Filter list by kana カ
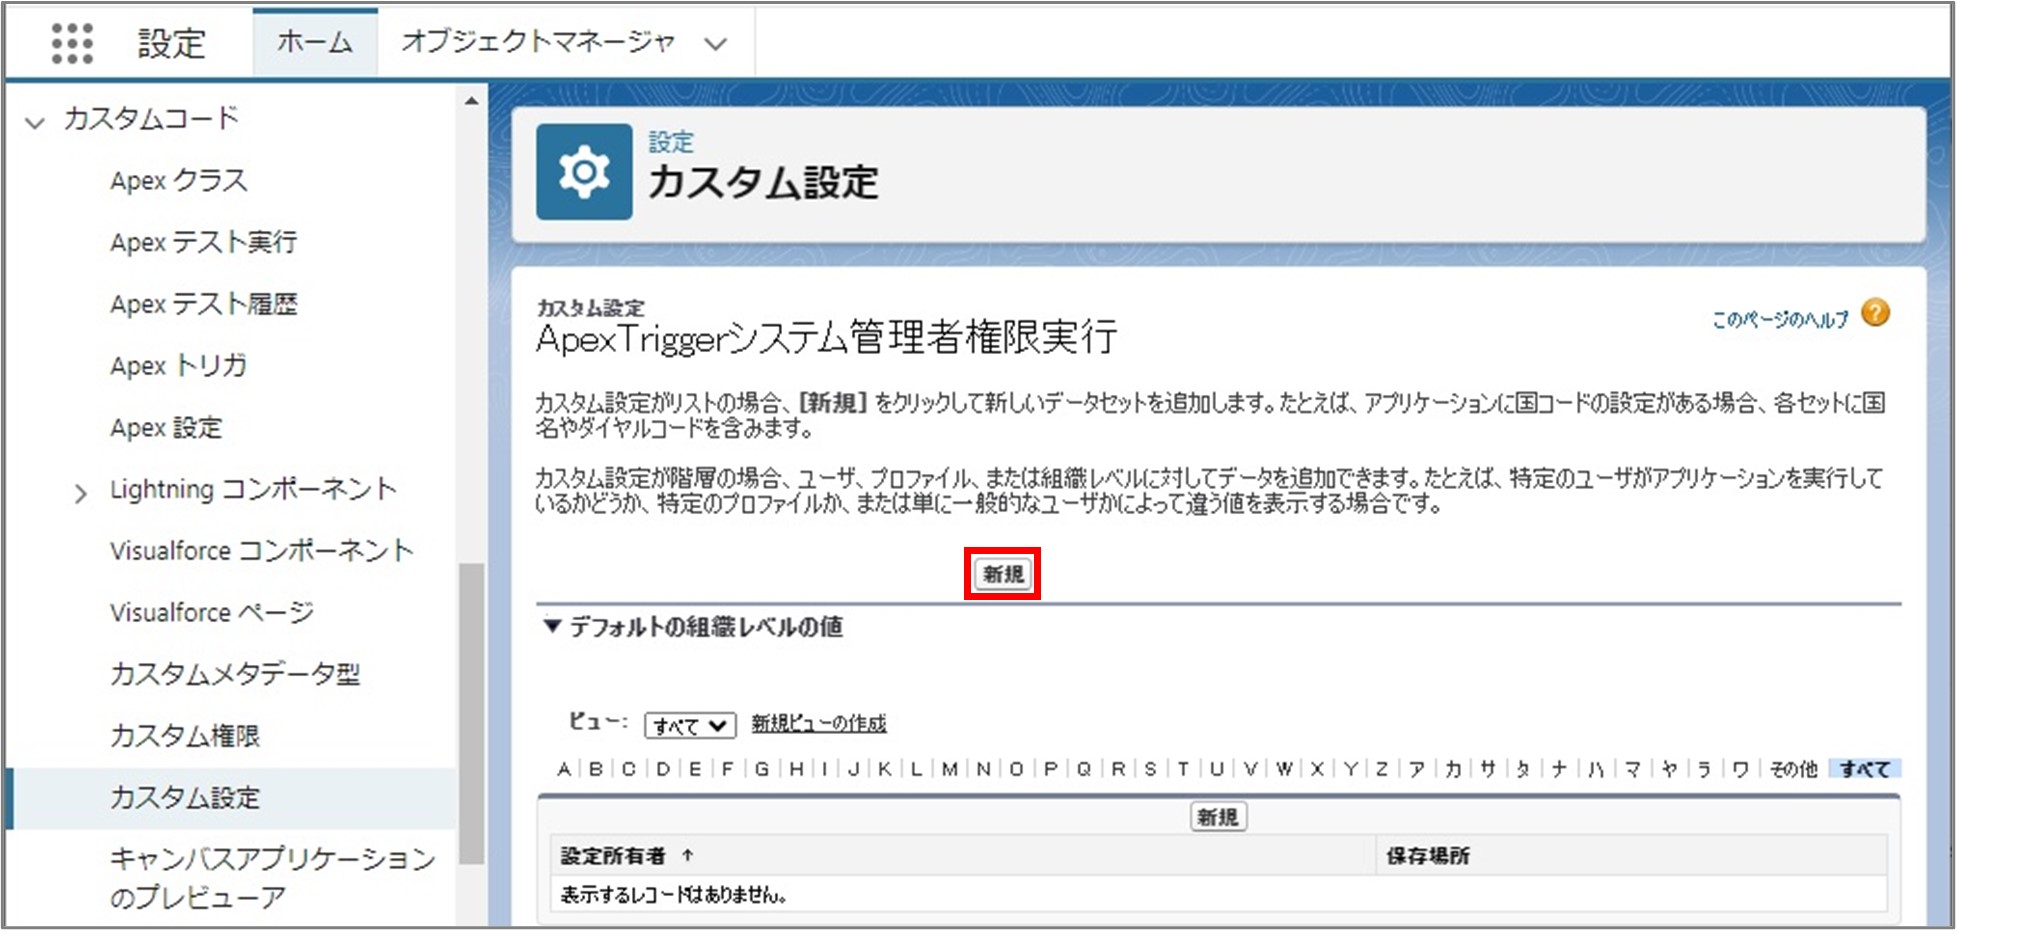This screenshot has width=2027, height=935. (x=1453, y=769)
